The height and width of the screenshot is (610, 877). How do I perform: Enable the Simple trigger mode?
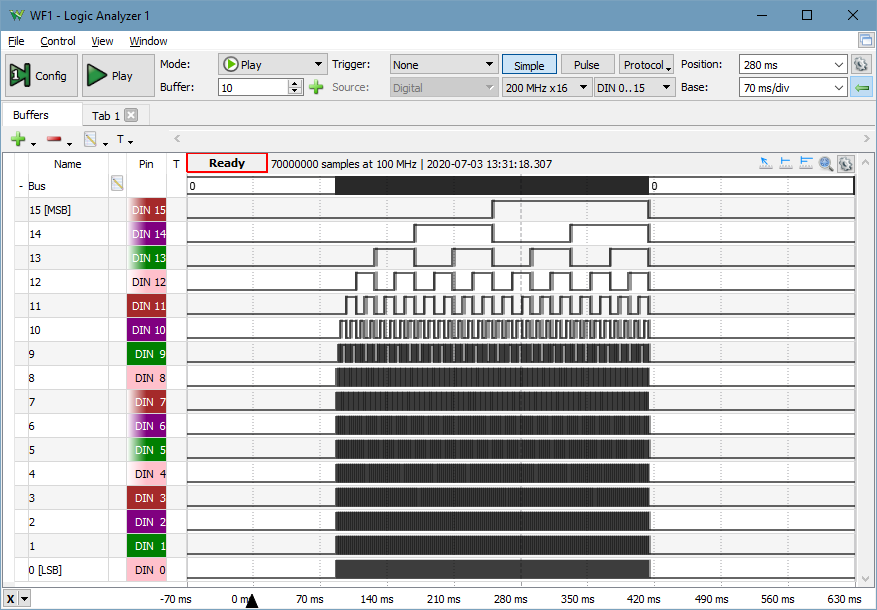coord(529,65)
